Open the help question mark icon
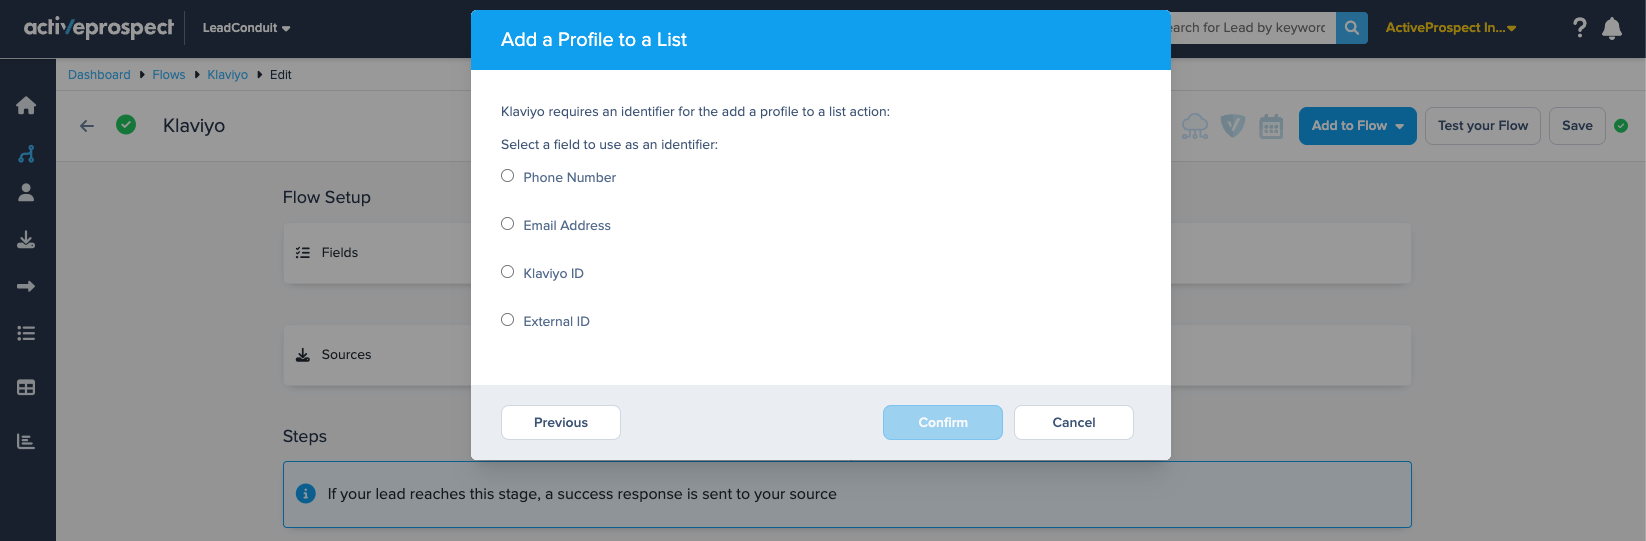 (1579, 28)
